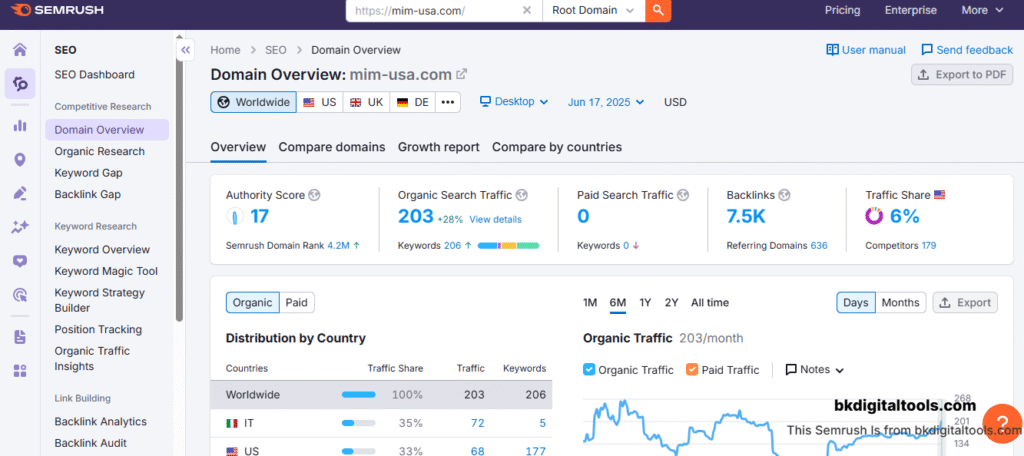Toggle the Organic Traffic checkbox
This screenshot has height=456, width=1024.
[589, 370]
